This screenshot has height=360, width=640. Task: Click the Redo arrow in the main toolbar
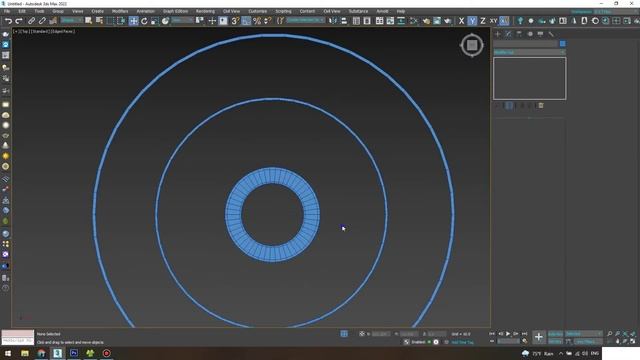(19, 21)
